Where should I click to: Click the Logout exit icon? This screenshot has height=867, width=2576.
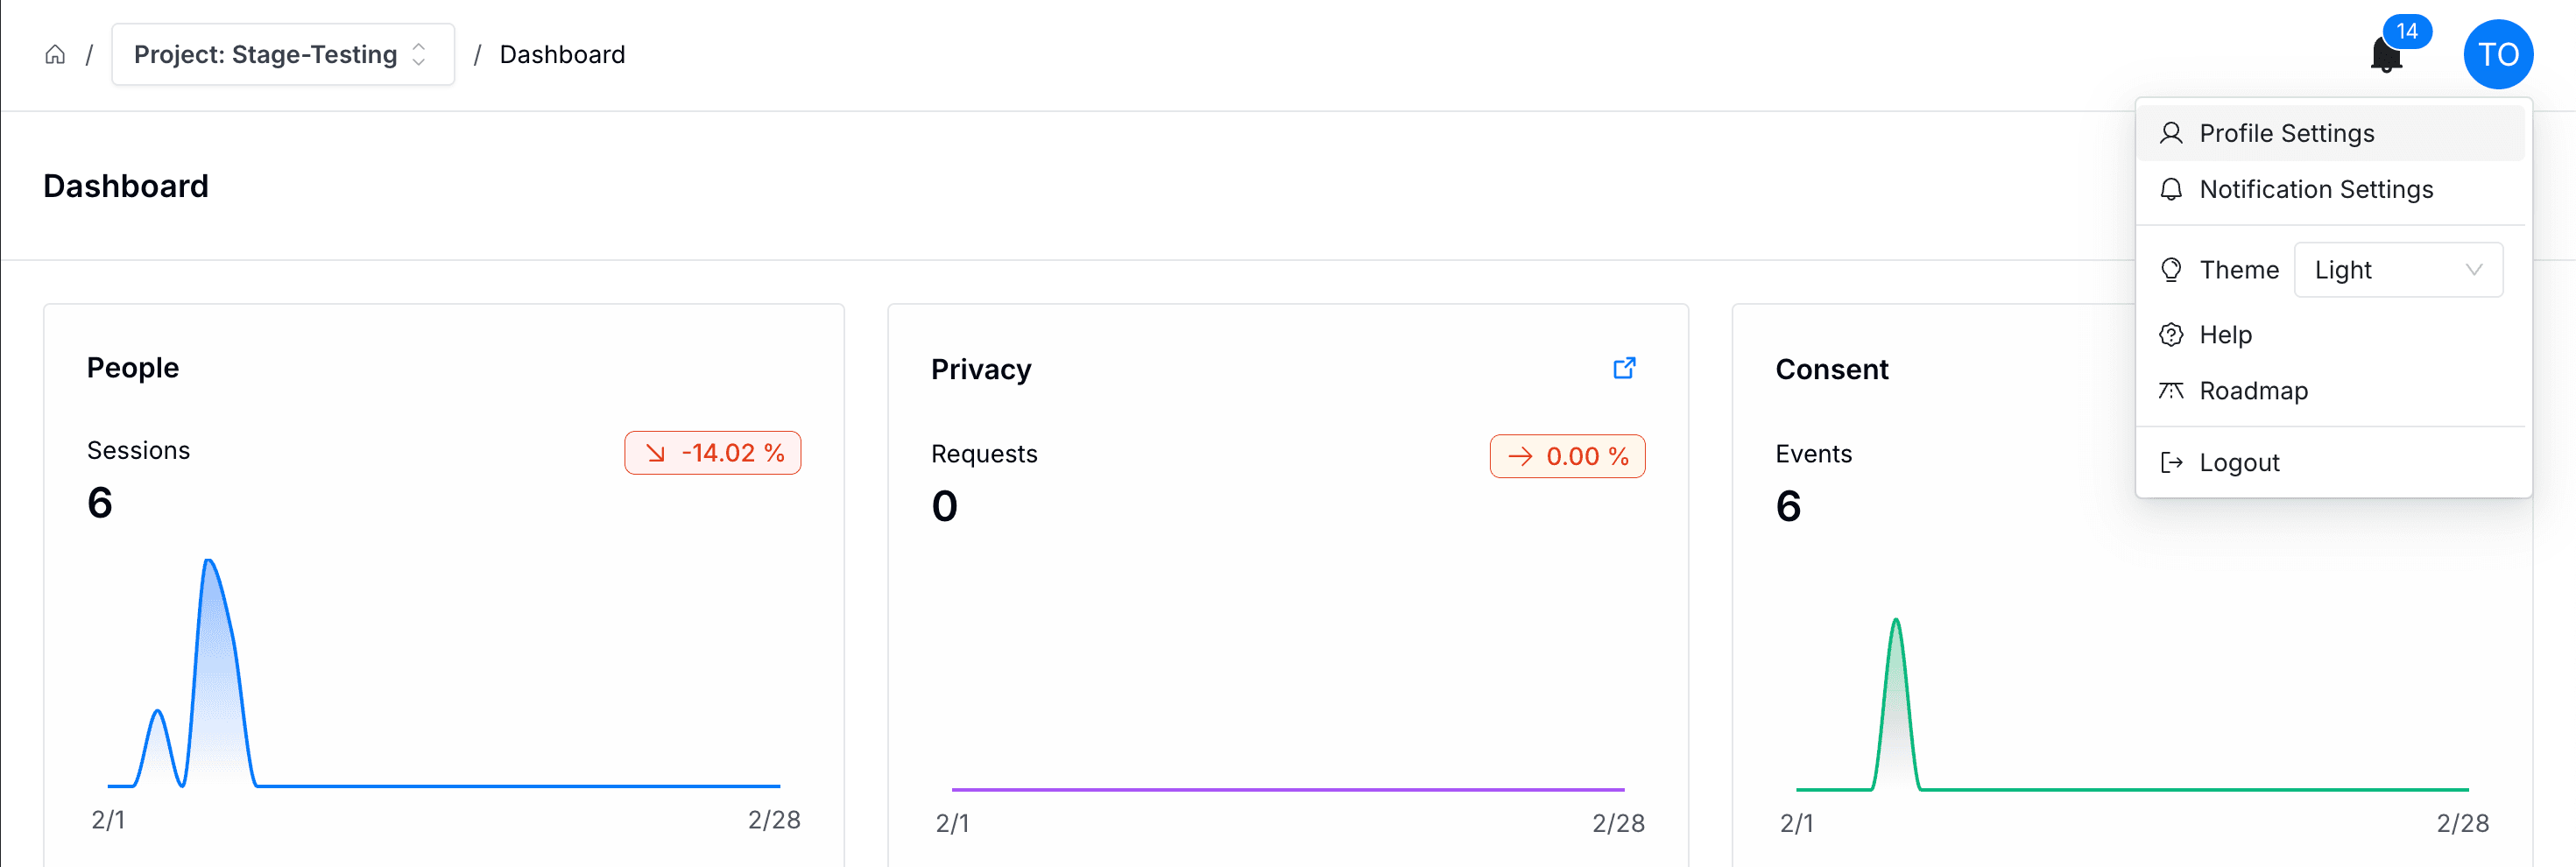2170,462
